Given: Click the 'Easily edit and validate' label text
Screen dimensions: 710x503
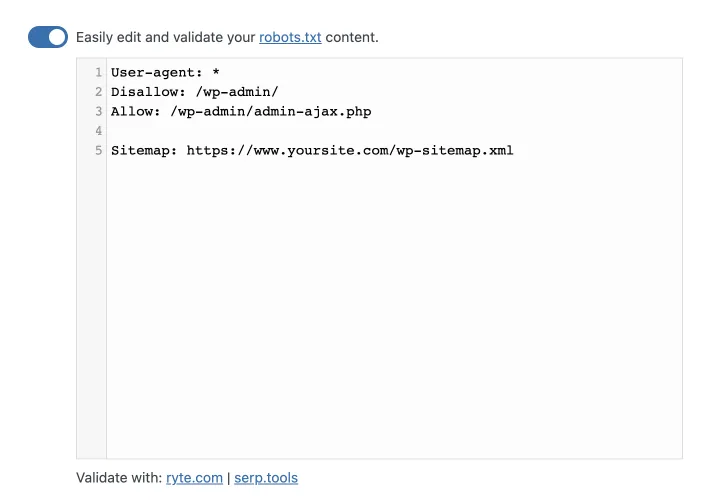Looking at the screenshot, I should [x=166, y=37].
